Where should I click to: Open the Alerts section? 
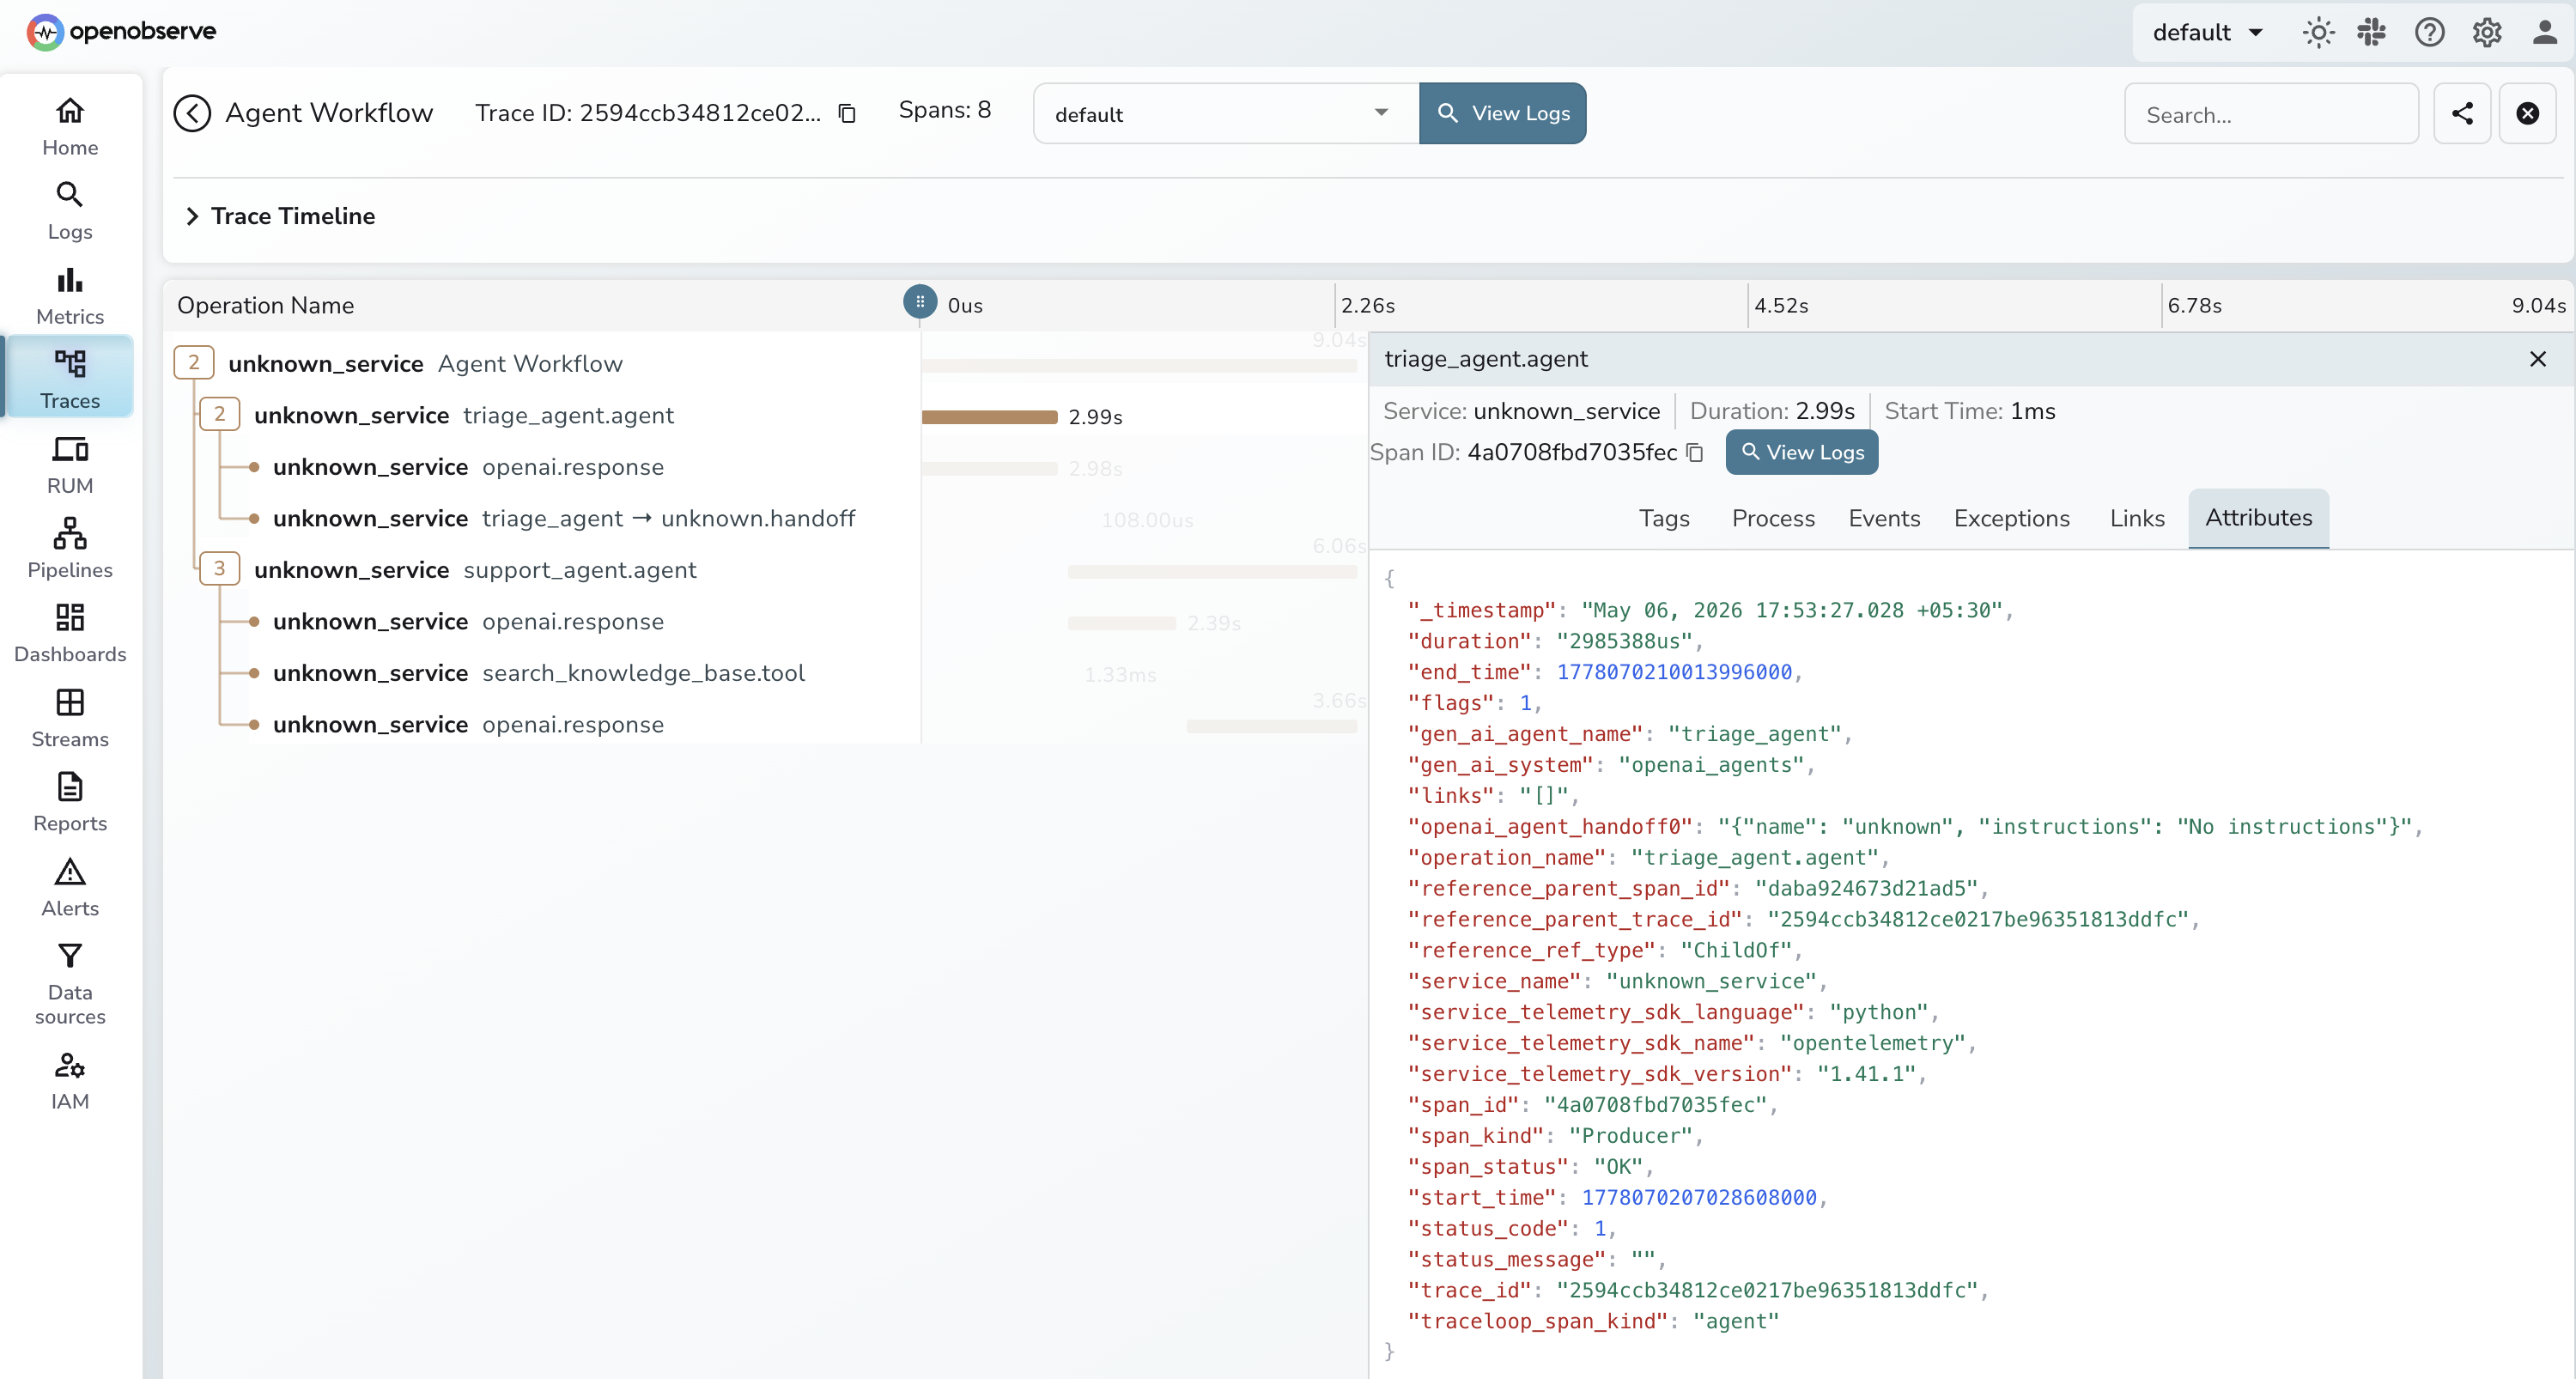pos(70,886)
